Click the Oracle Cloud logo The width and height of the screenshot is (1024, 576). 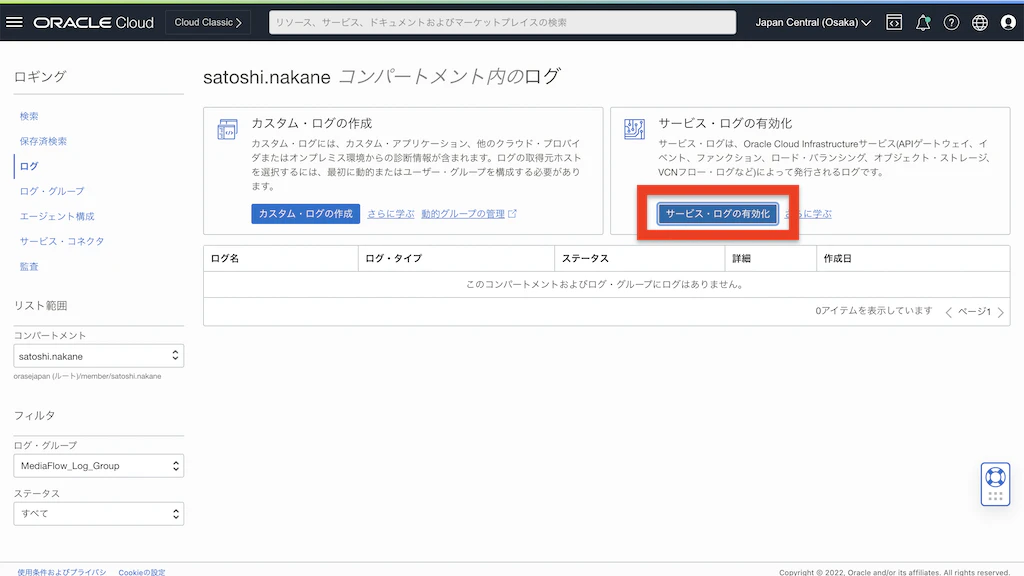click(93, 22)
